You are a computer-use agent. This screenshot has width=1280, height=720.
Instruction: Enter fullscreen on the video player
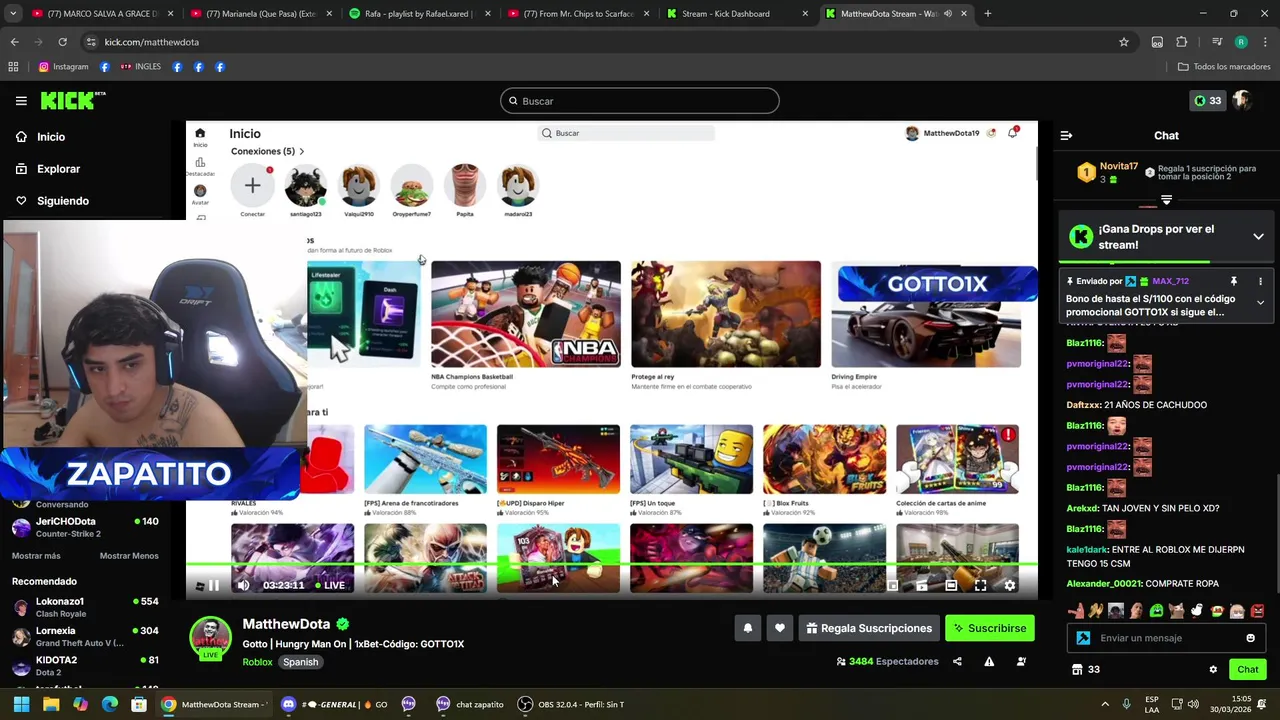[980, 586]
